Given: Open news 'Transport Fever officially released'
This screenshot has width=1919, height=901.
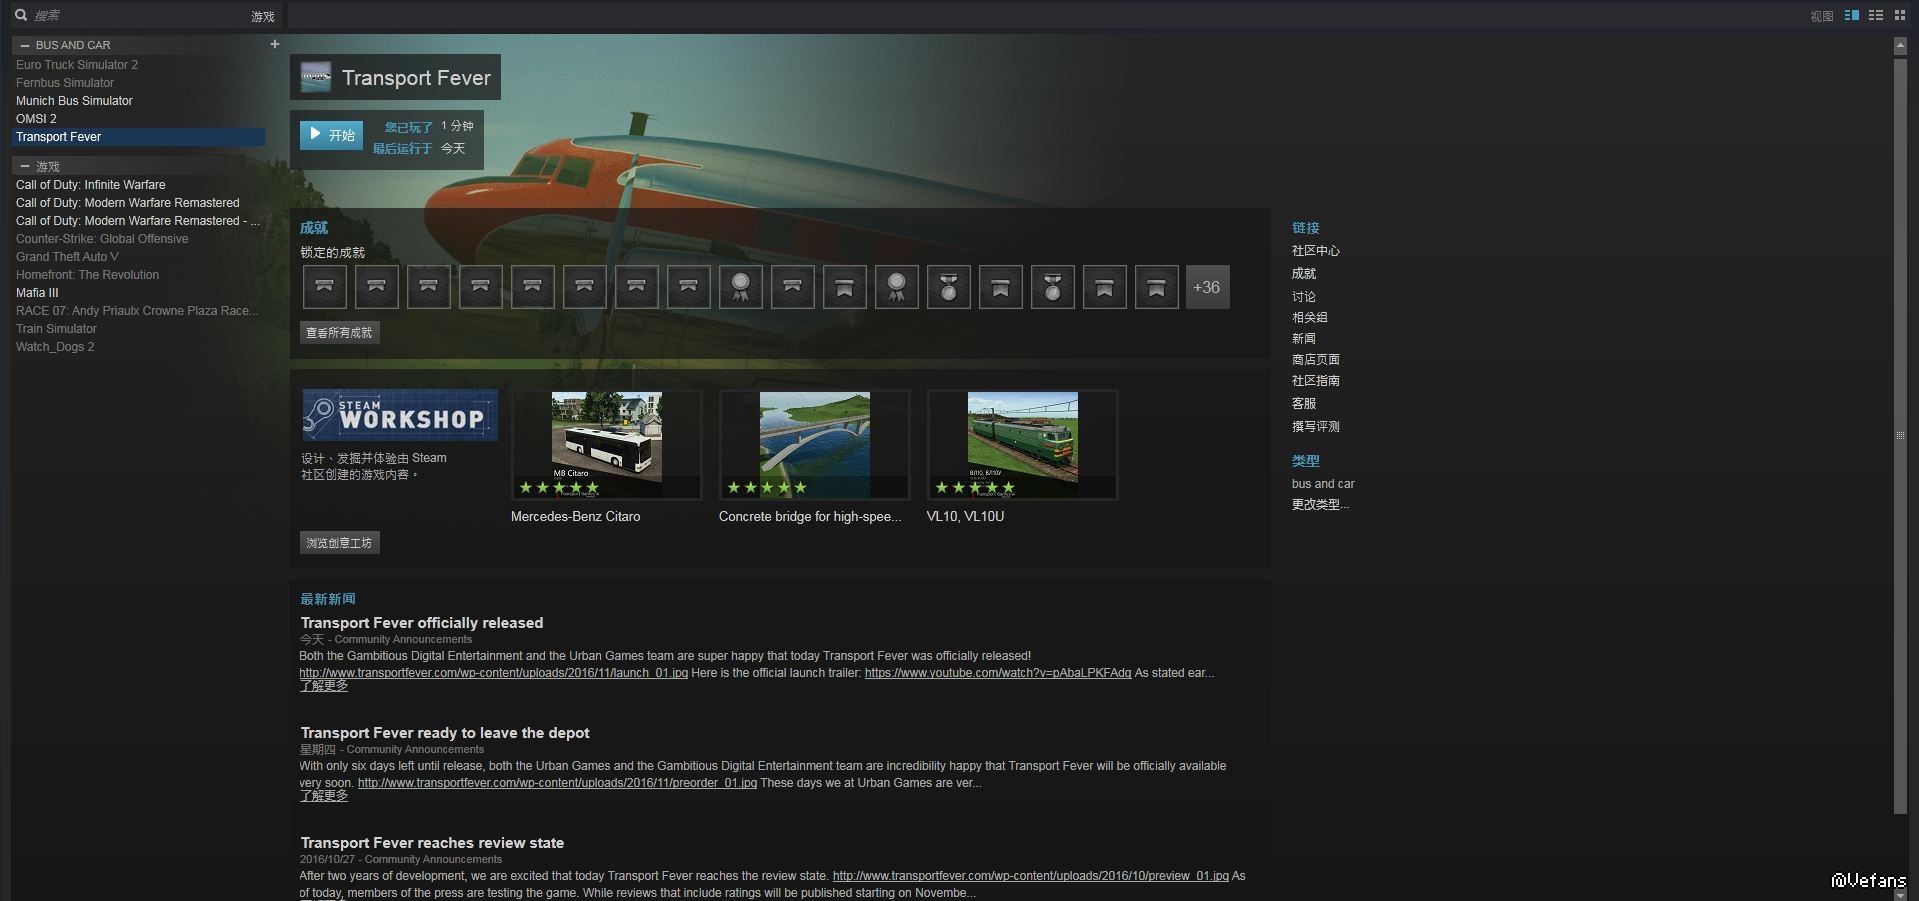Looking at the screenshot, I should click(422, 622).
